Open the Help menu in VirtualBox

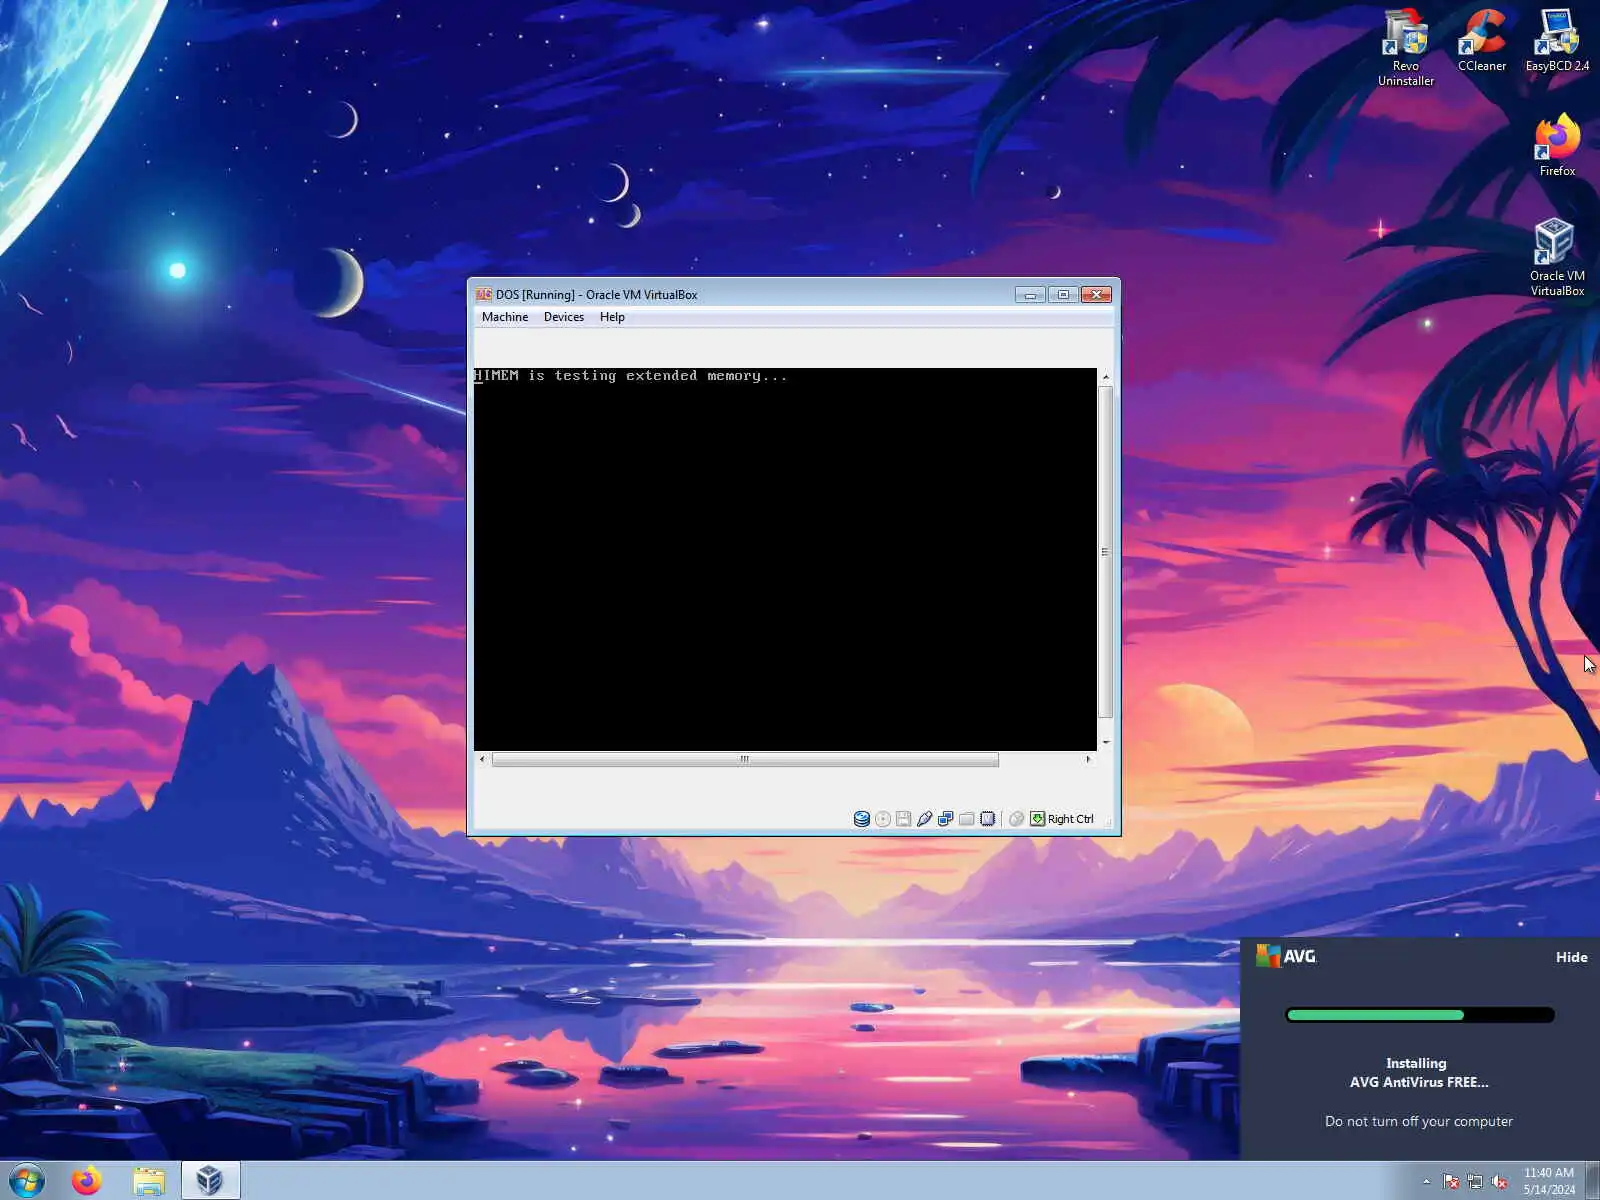(x=612, y=317)
